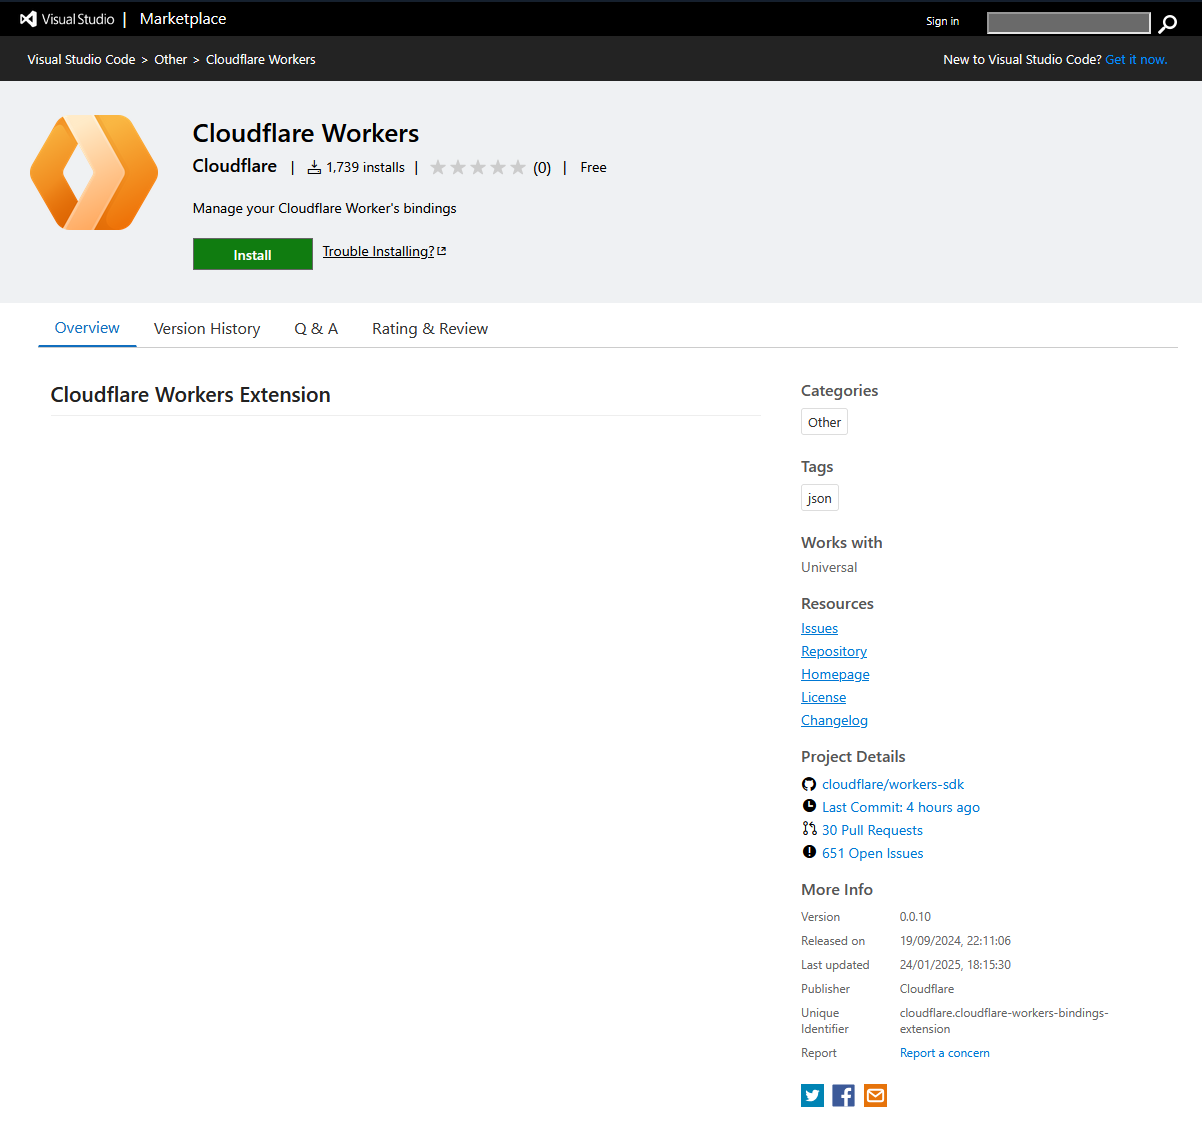Click Report a concern link
The width and height of the screenshot is (1202, 1133).
pyautogui.click(x=945, y=1053)
